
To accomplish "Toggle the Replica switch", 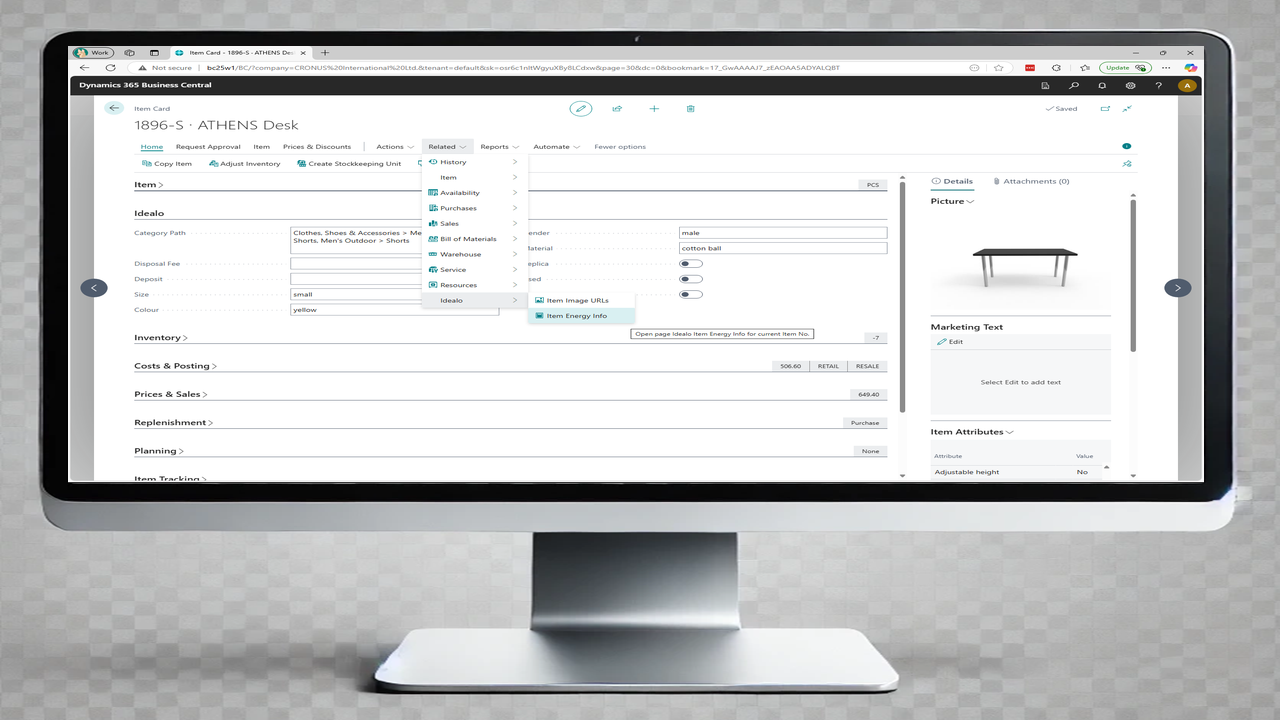I will (x=690, y=264).
